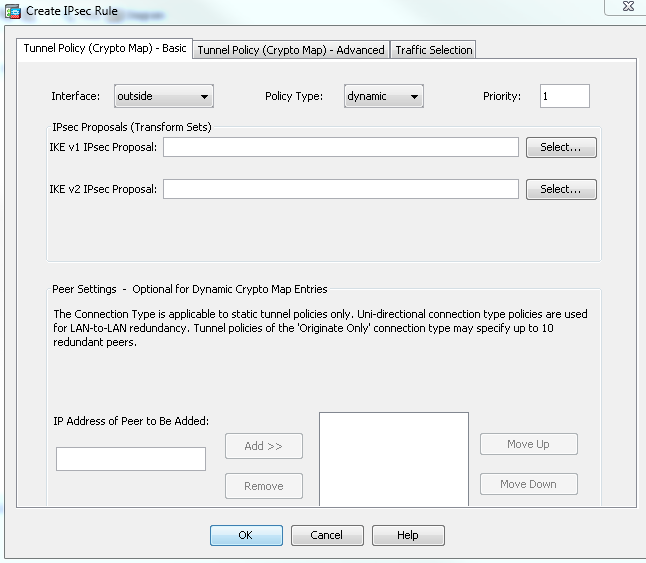Click the IKE v2 IPsec Proposal field

(341, 189)
